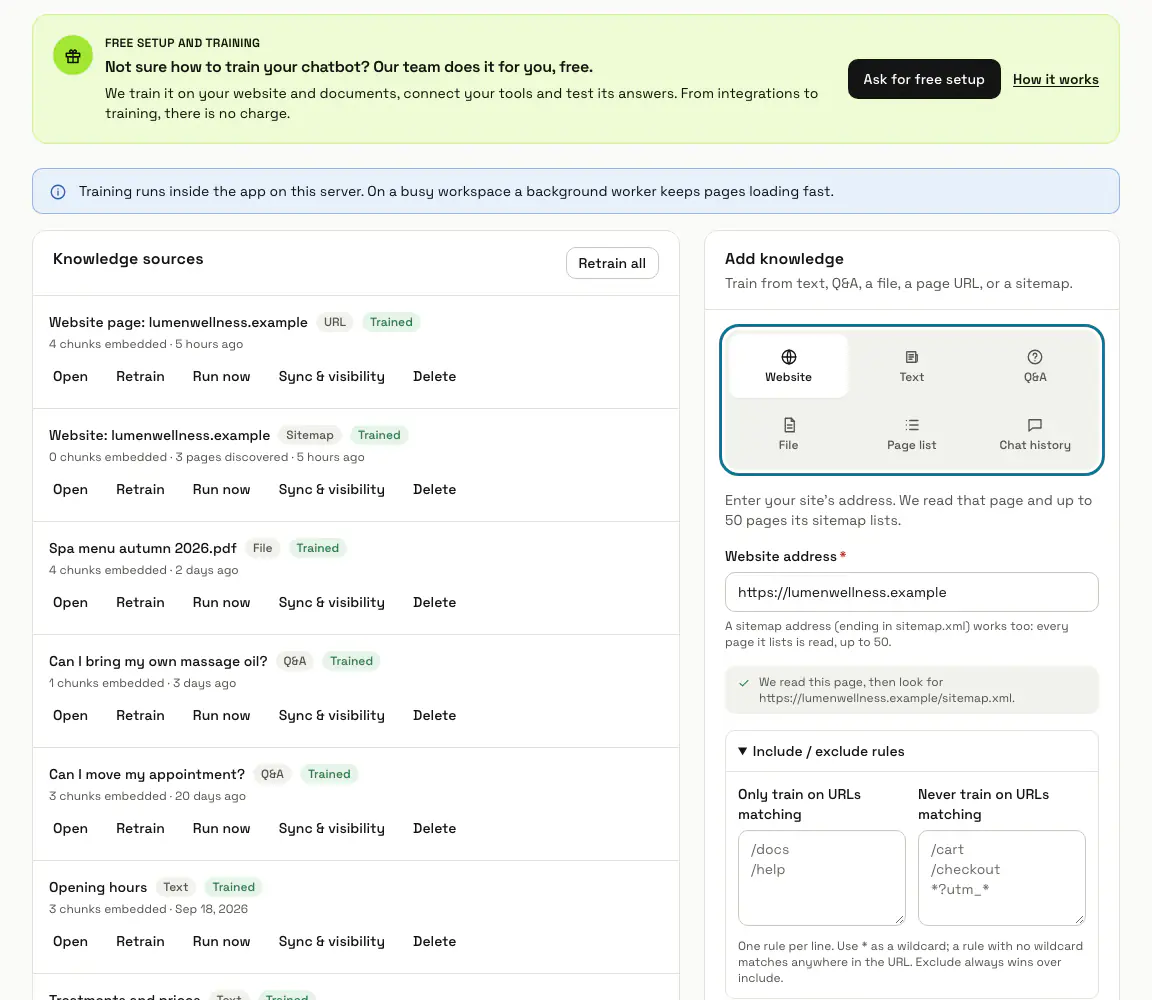Screen dimensions: 1152x1000
Task: Click the Only train on URLs textarea
Action: click(x=821, y=878)
